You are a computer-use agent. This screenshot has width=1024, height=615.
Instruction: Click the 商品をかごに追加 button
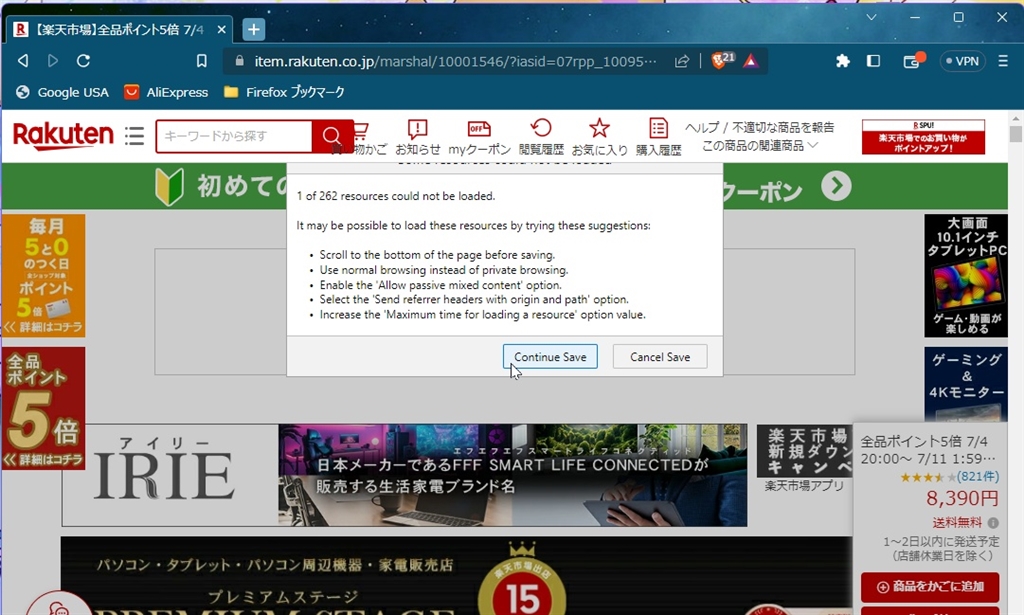[930, 586]
